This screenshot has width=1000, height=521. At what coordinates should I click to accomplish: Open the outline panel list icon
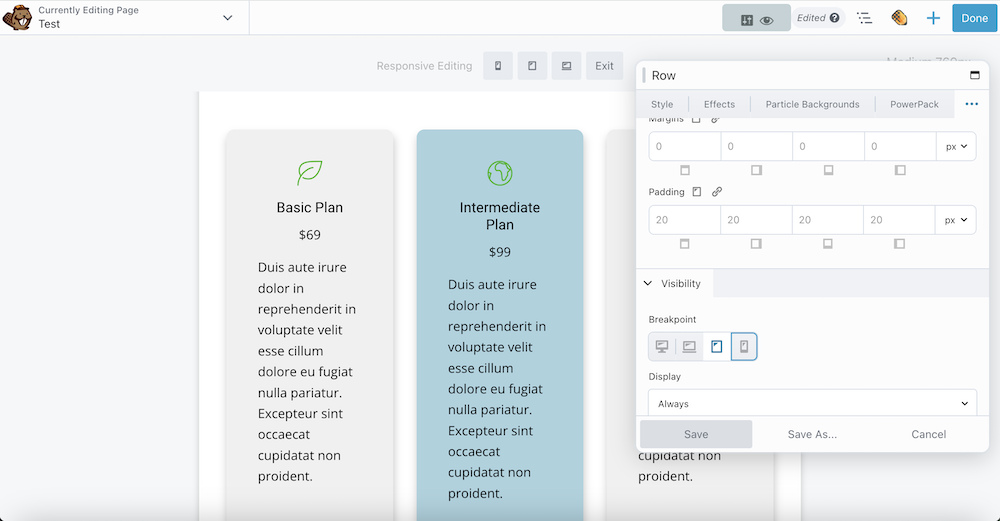(865, 18)
